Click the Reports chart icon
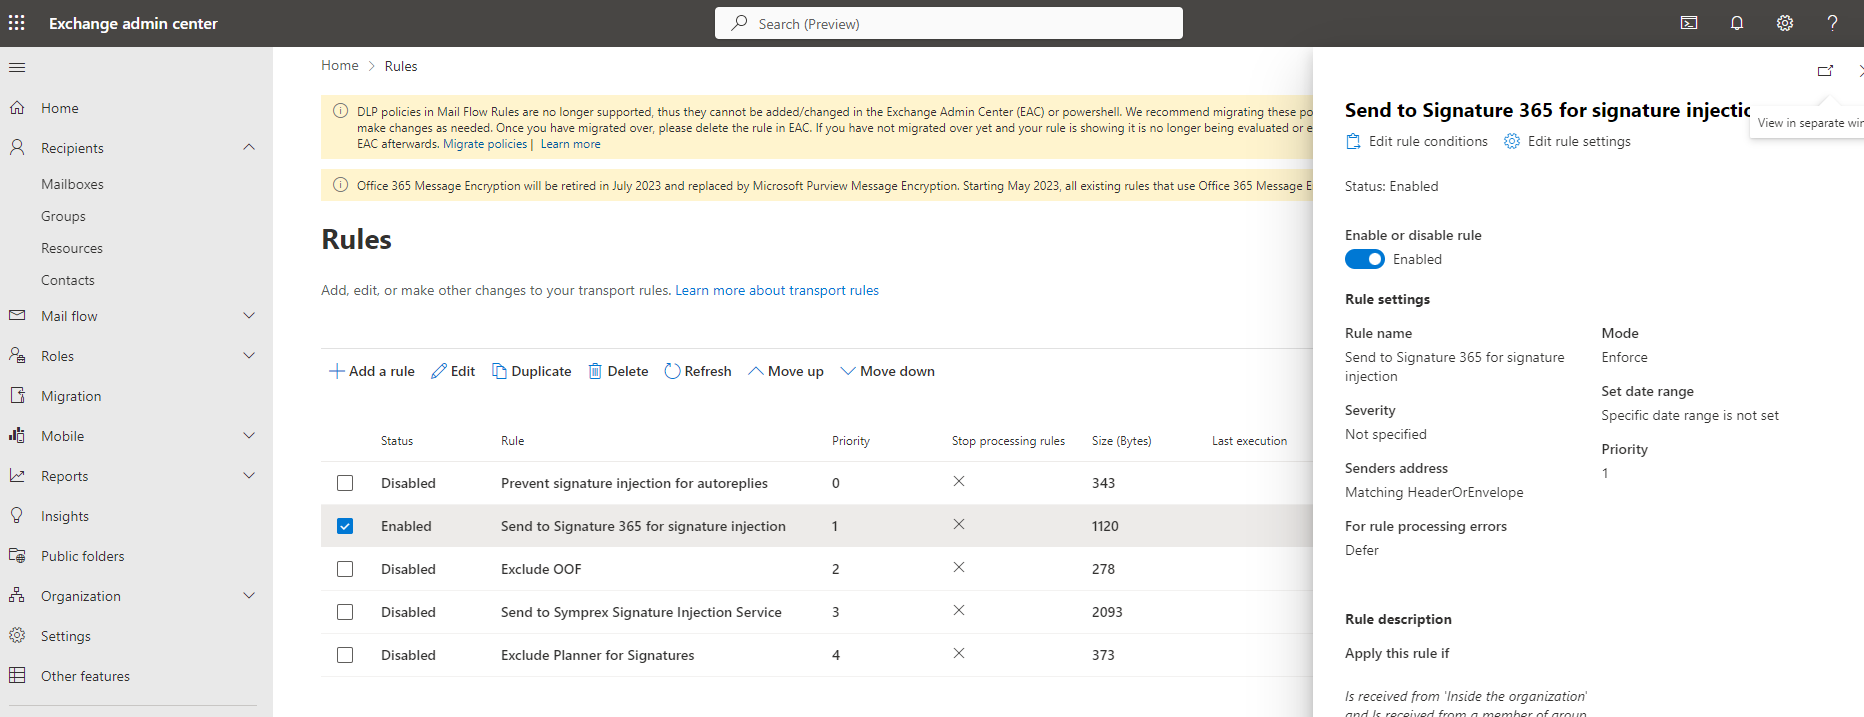Viewport: 1864px width, 717px height. click(17, 476)
